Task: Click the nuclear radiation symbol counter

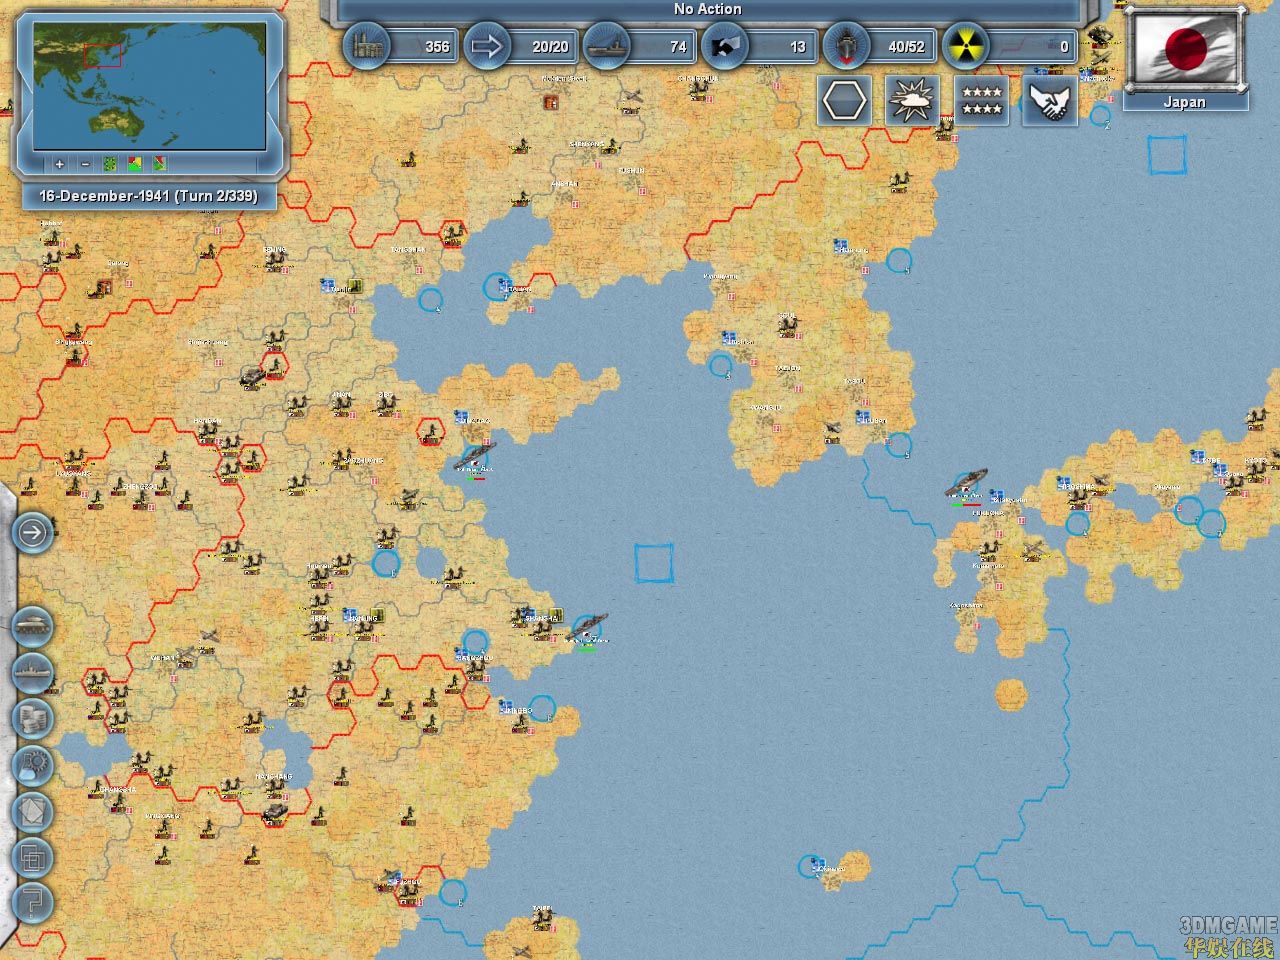Action: (967, 46)
